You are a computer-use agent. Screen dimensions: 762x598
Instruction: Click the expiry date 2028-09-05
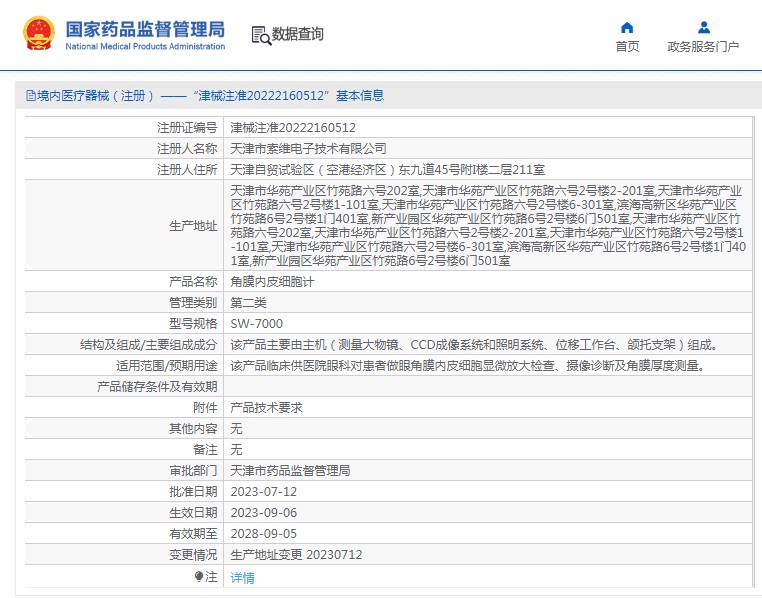(264, 533)
